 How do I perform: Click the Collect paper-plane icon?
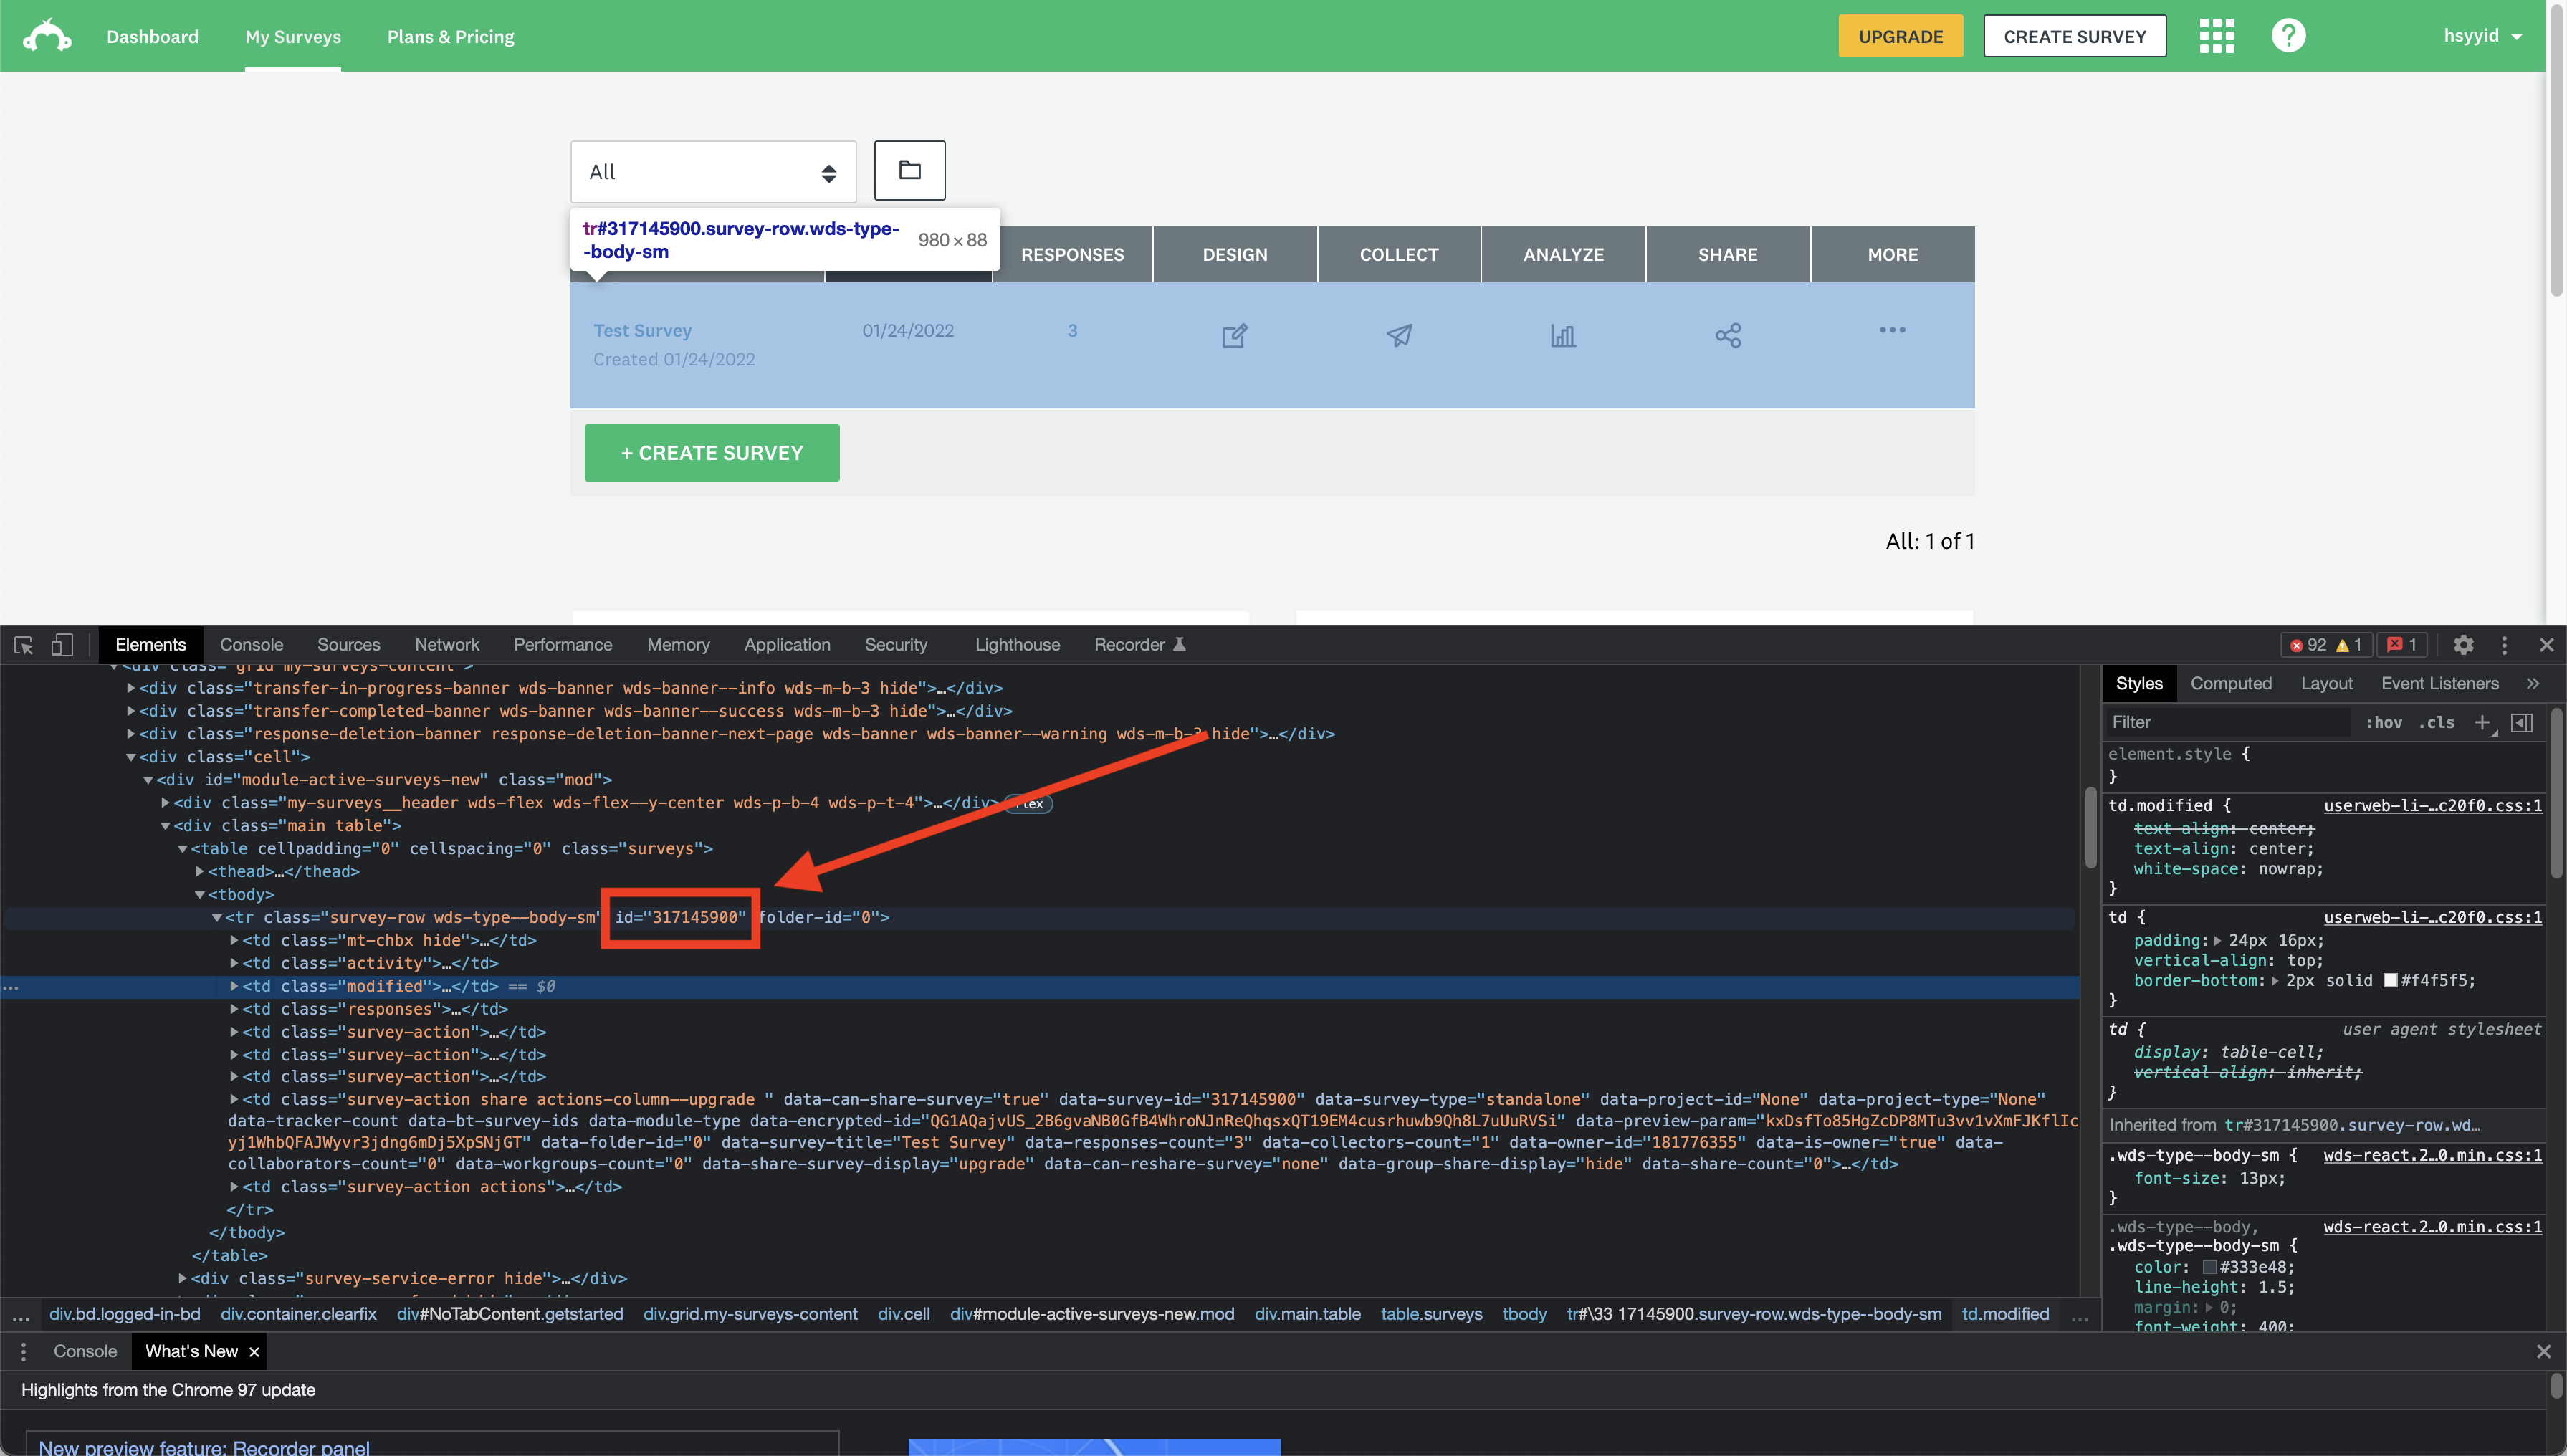[1399, 335]
